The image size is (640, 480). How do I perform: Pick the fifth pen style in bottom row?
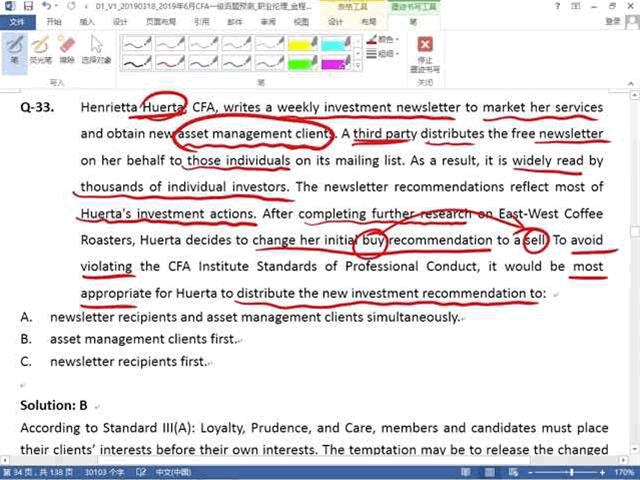click(x=269, y=63)
